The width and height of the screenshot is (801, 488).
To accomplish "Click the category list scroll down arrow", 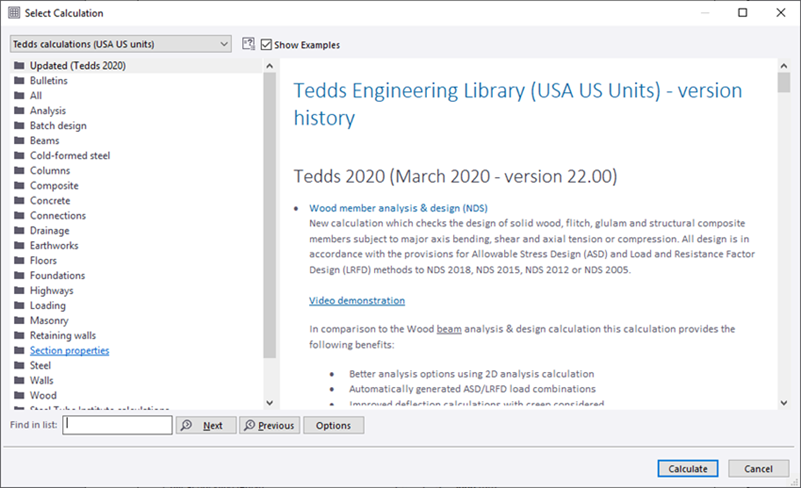I will [270, 403].
